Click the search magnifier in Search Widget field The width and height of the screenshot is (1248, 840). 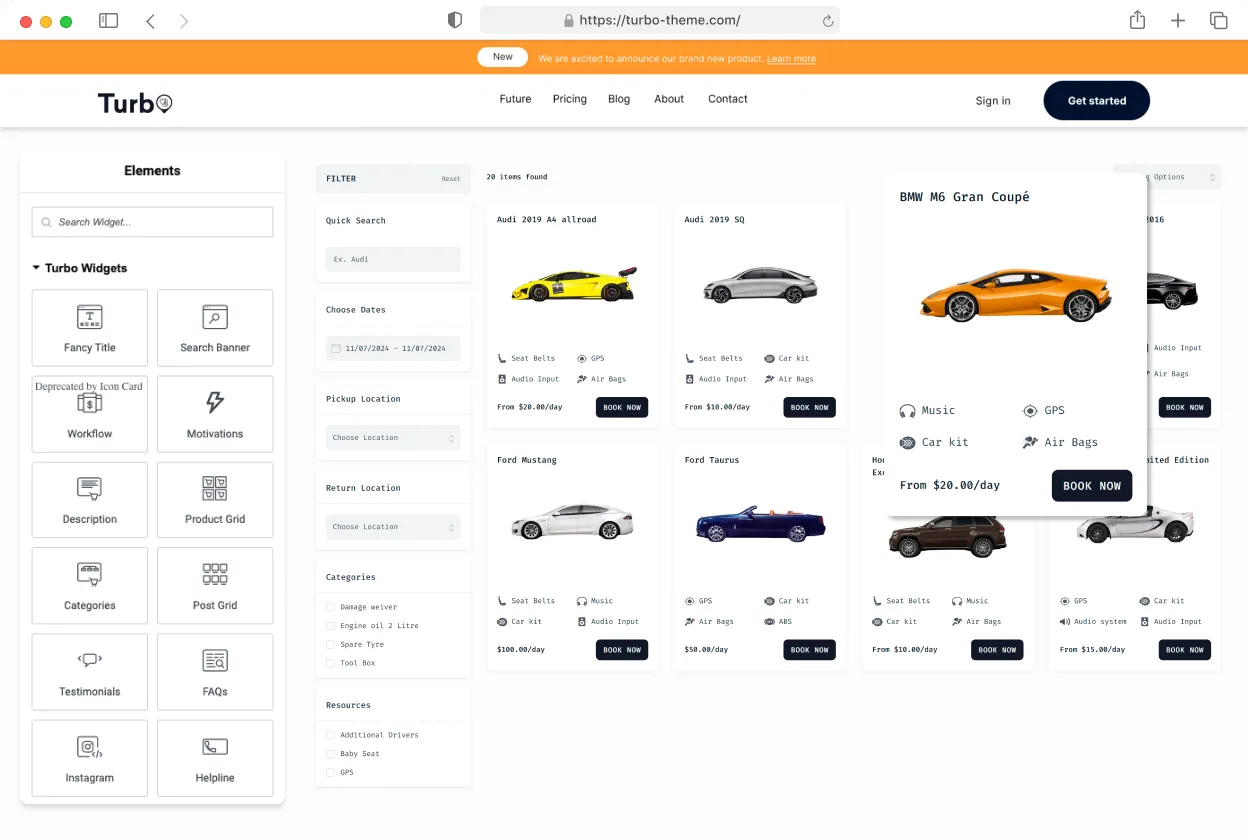click(47, 222)
